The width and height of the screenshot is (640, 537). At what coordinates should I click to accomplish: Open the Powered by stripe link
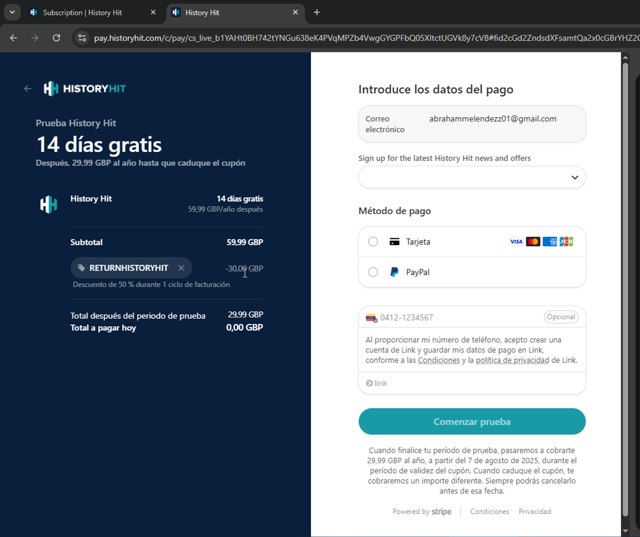tap(422, 512)
